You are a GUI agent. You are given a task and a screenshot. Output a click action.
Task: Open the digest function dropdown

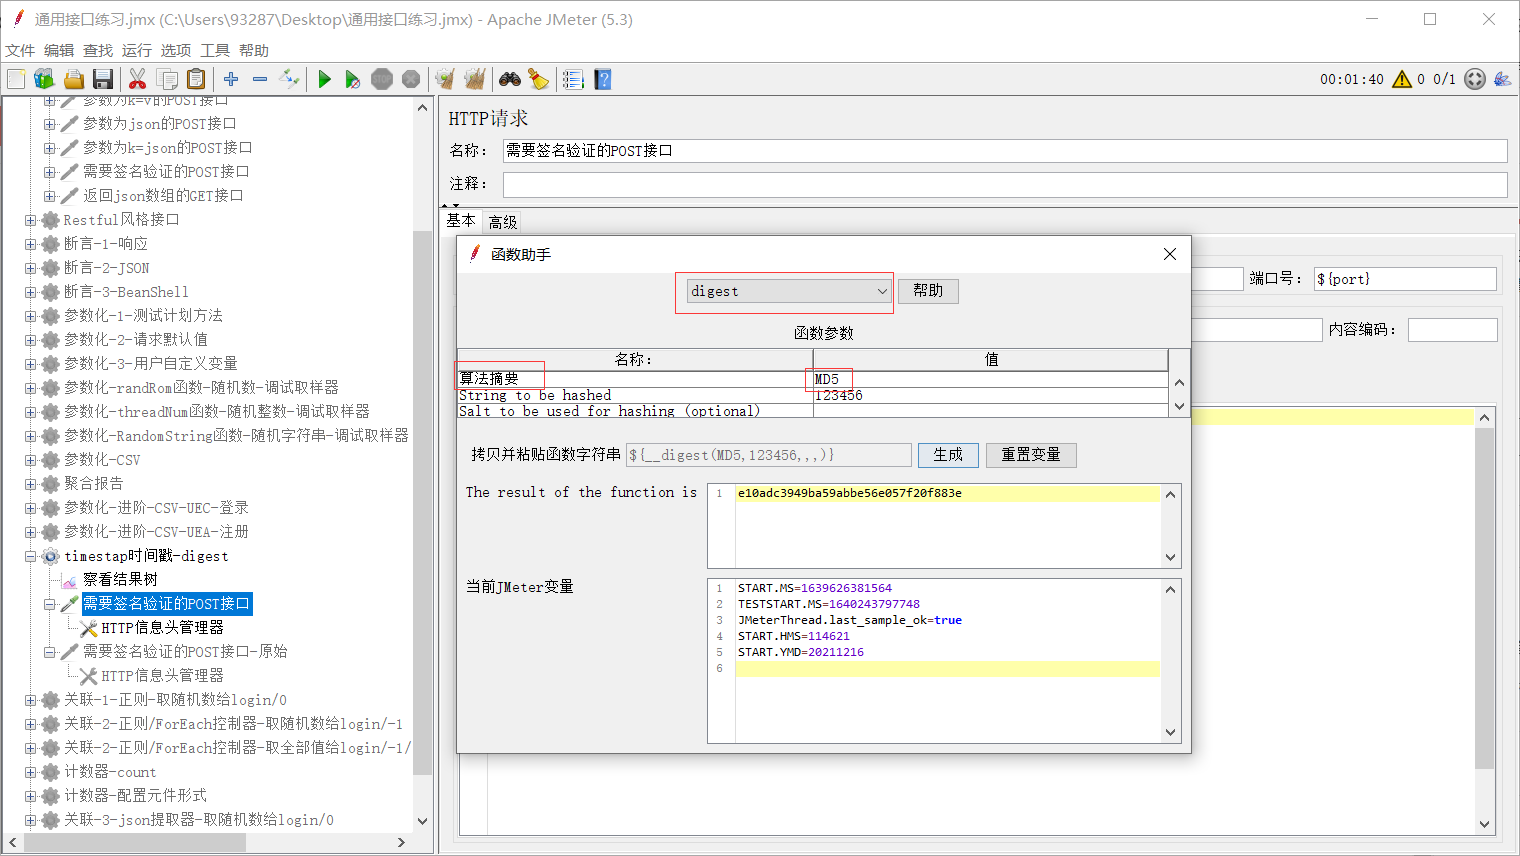point(788,291)
